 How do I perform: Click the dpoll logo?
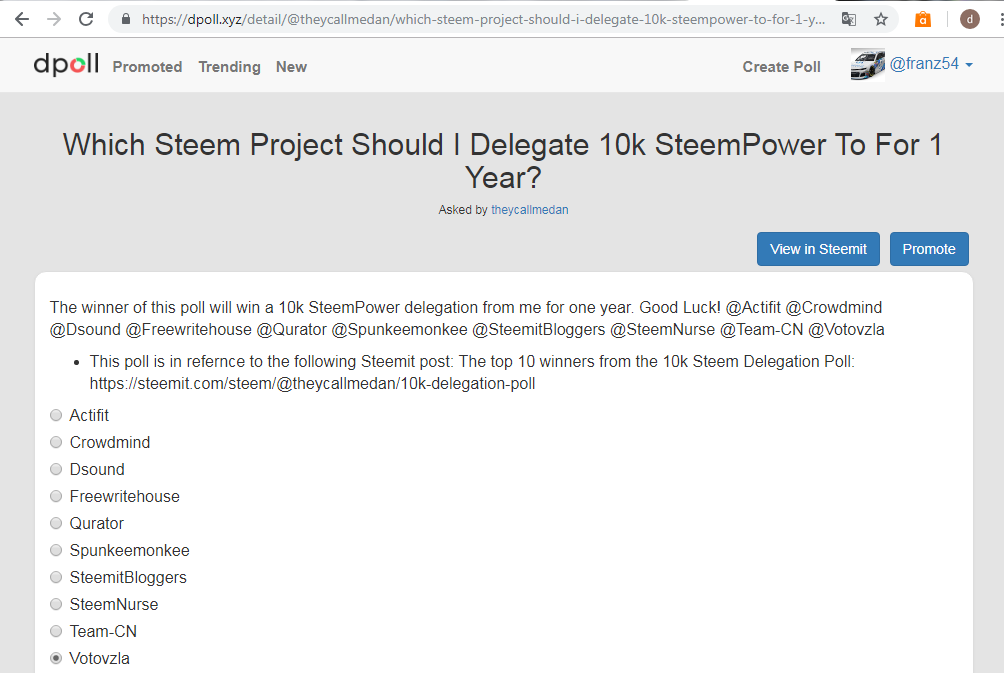(66, 64)
